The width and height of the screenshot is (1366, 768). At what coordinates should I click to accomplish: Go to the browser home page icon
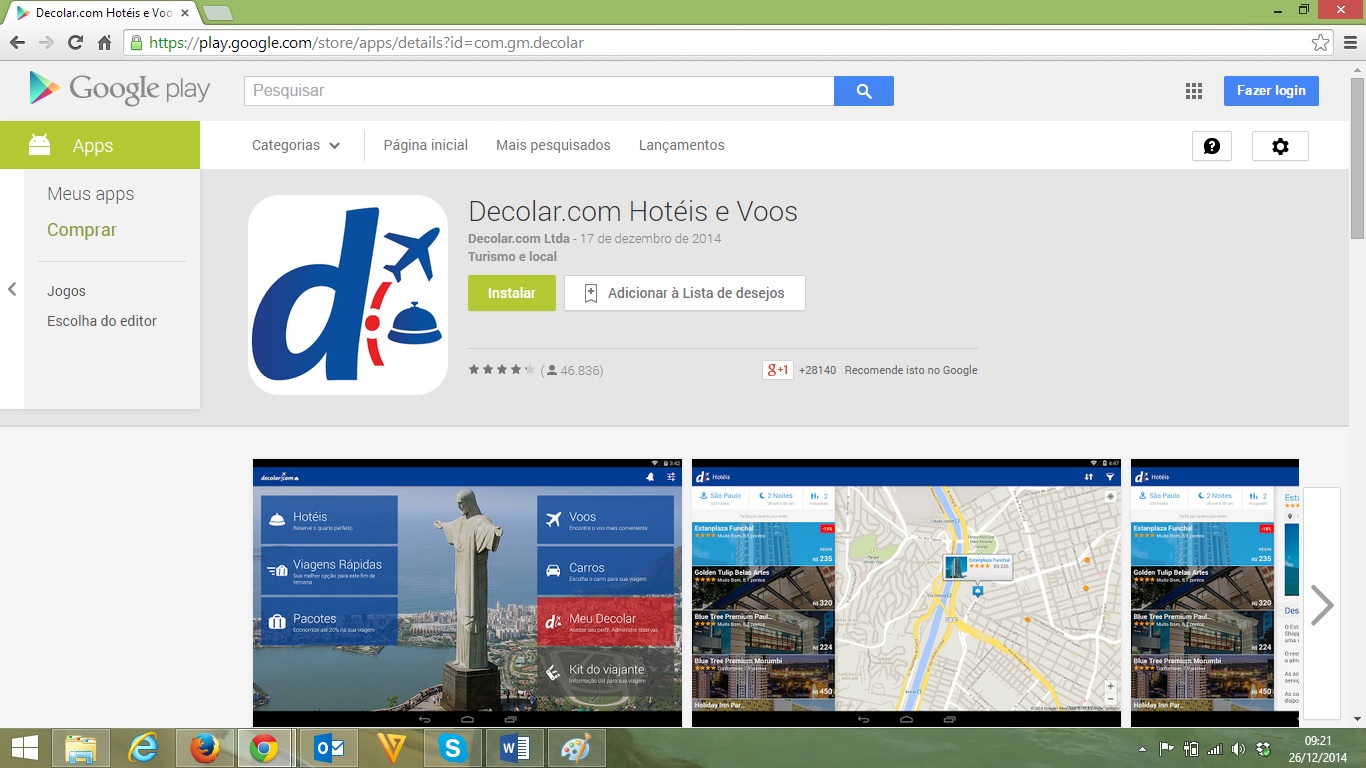coord(104,43)
